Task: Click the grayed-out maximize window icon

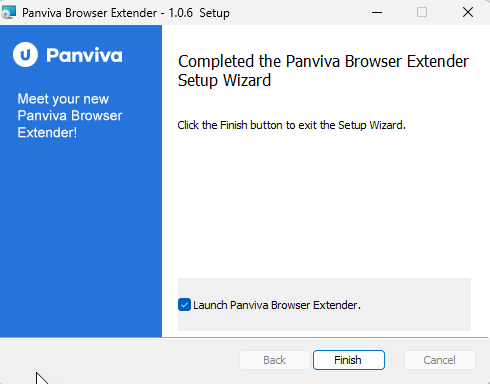Action: (x=422, y=12)
